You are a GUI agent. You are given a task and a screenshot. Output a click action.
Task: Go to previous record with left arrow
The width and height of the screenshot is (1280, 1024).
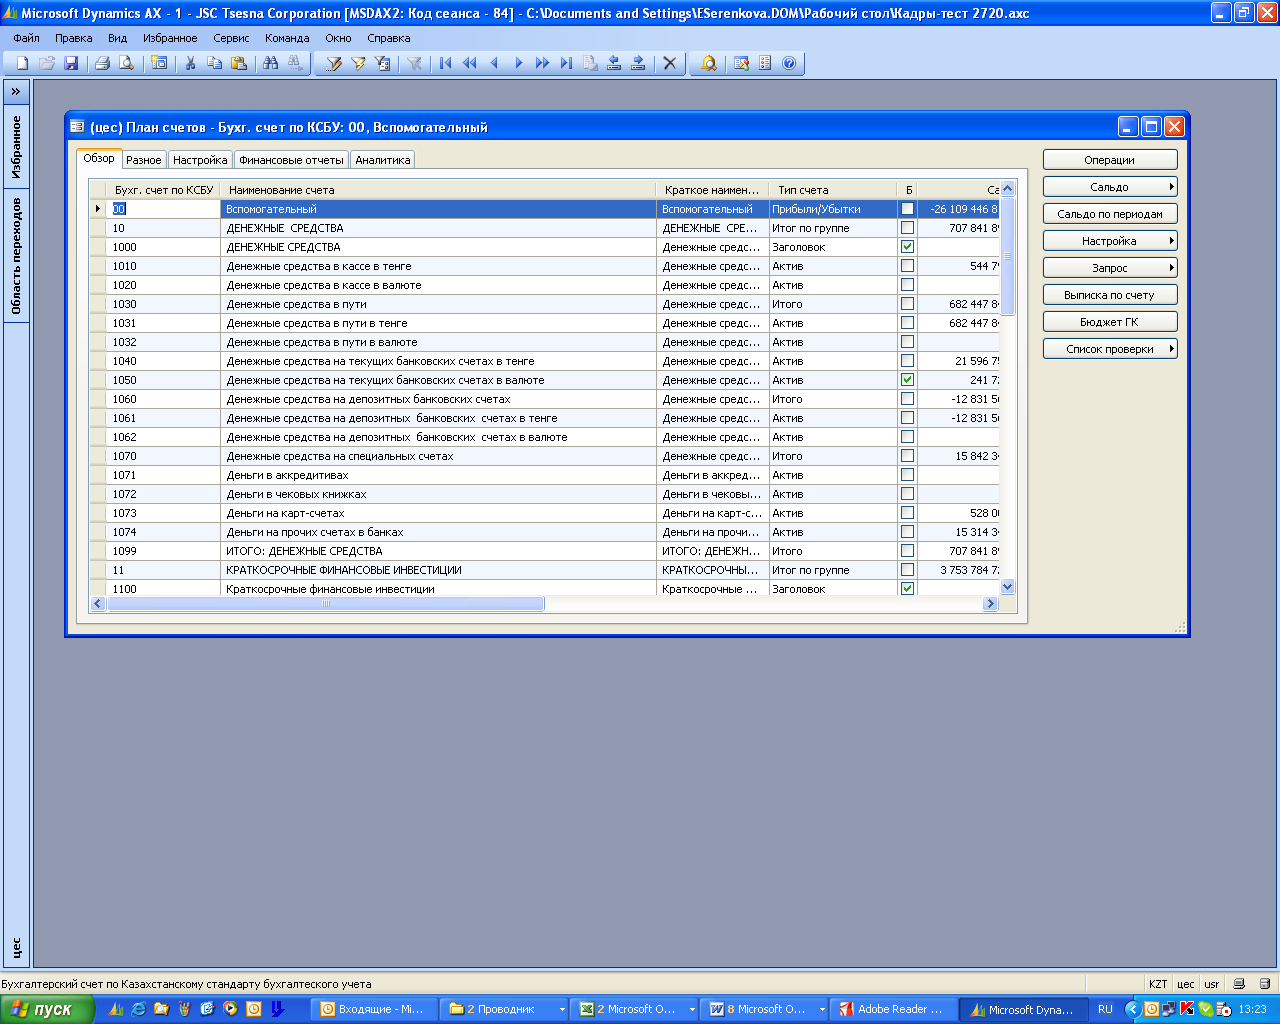coord(494,63)
